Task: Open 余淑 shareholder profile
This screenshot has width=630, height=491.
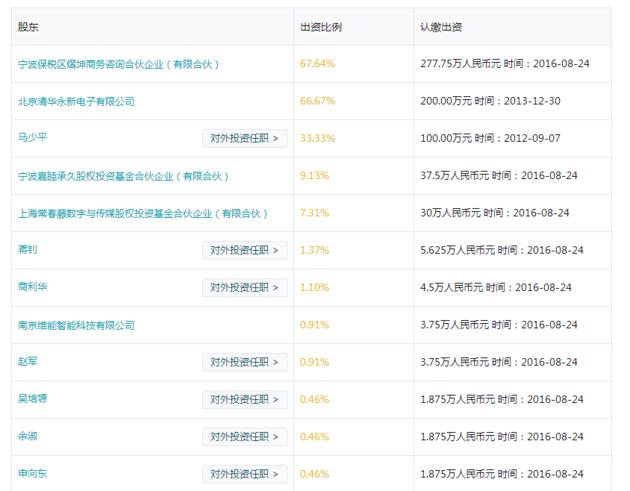Action: (x=28, y=436)
